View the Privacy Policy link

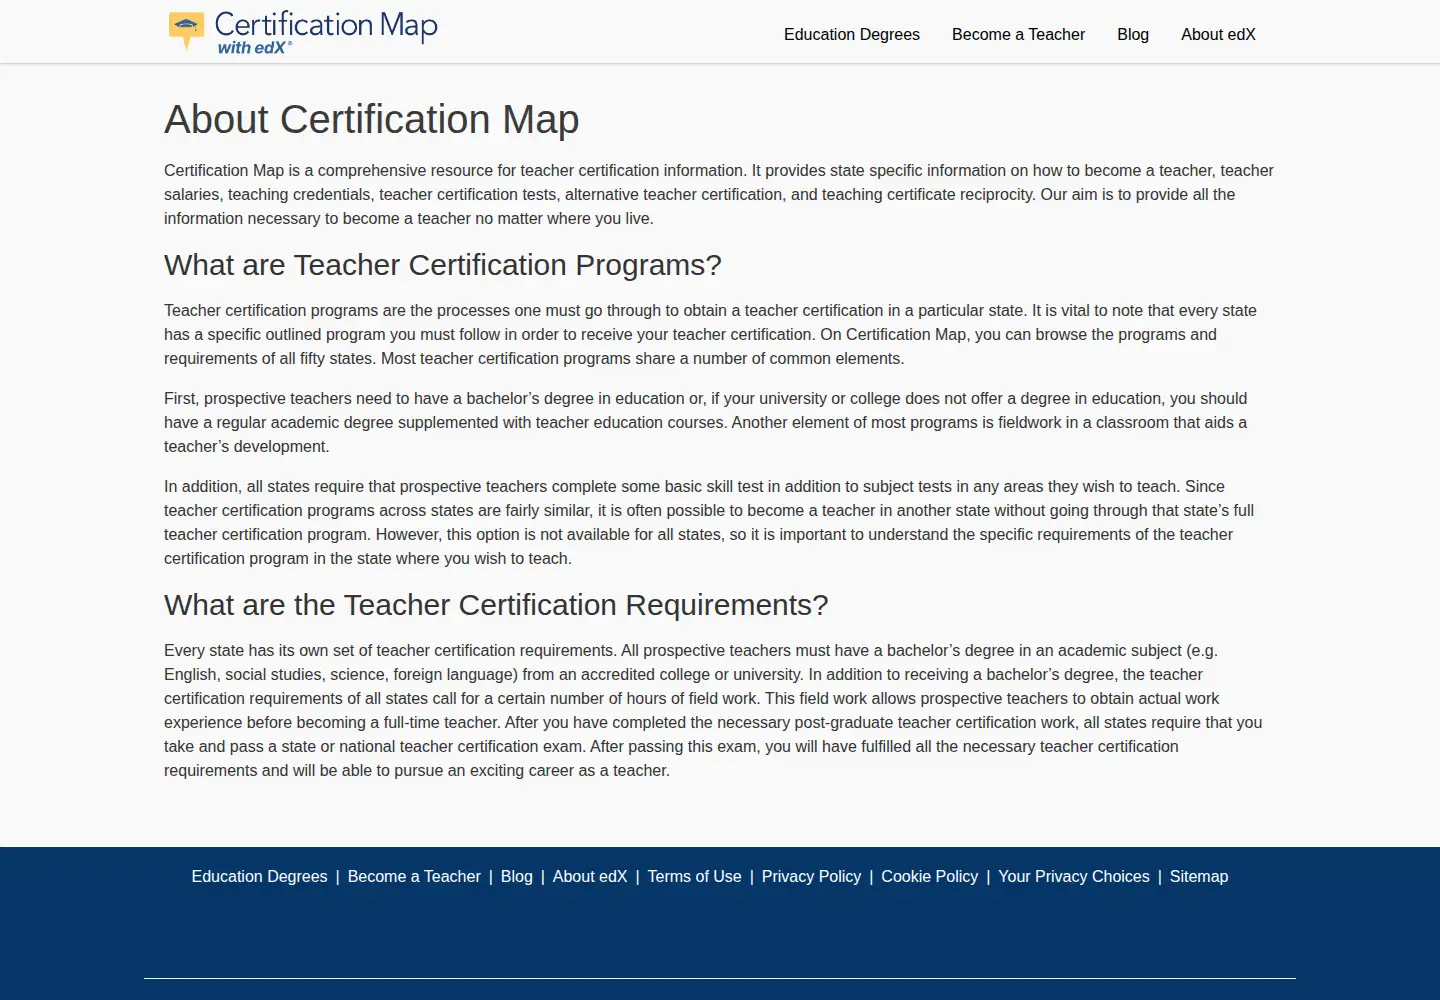[811, 876]
